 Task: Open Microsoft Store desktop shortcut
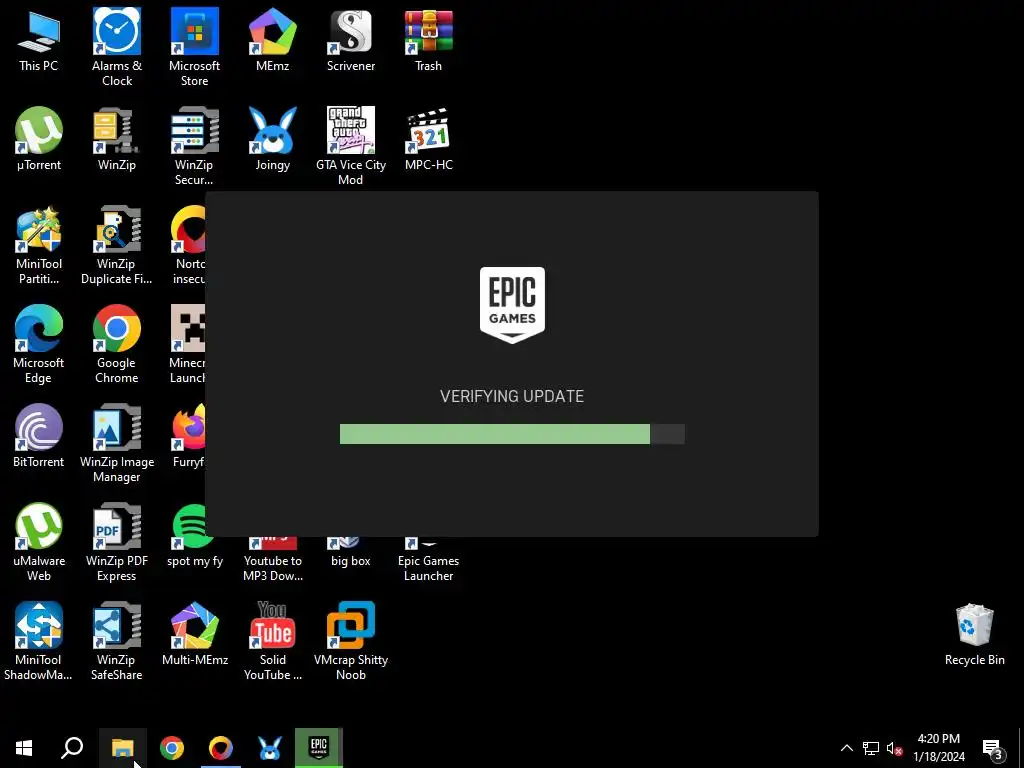(195, 47)
